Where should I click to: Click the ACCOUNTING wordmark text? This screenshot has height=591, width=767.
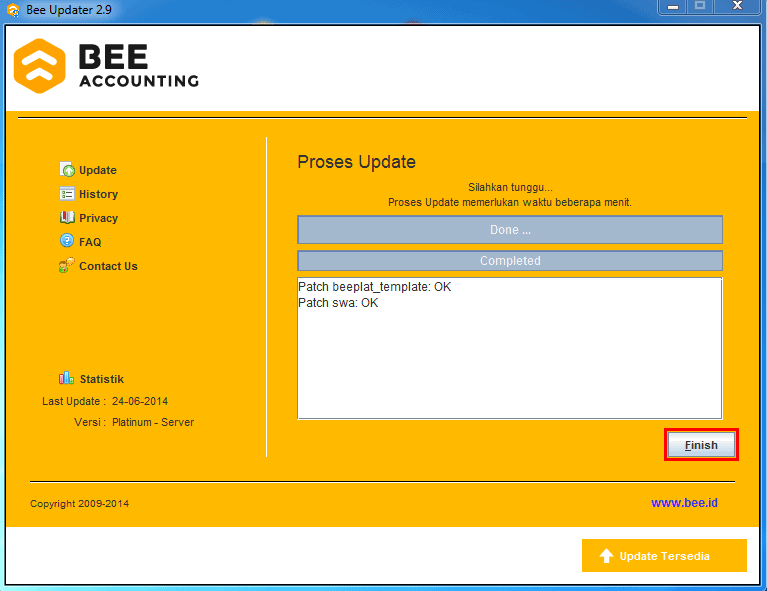click(x=139, y=81)
